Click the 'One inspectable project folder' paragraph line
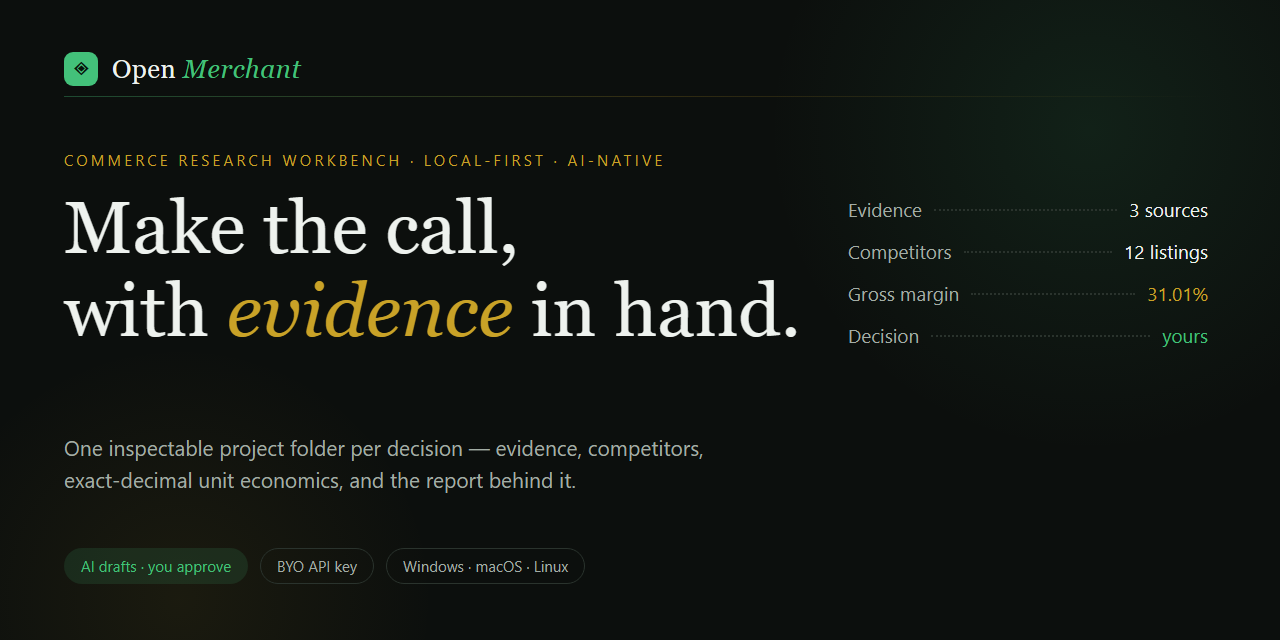The width and height of the screenshot is (1280, 640). click(x=384, y=449)
